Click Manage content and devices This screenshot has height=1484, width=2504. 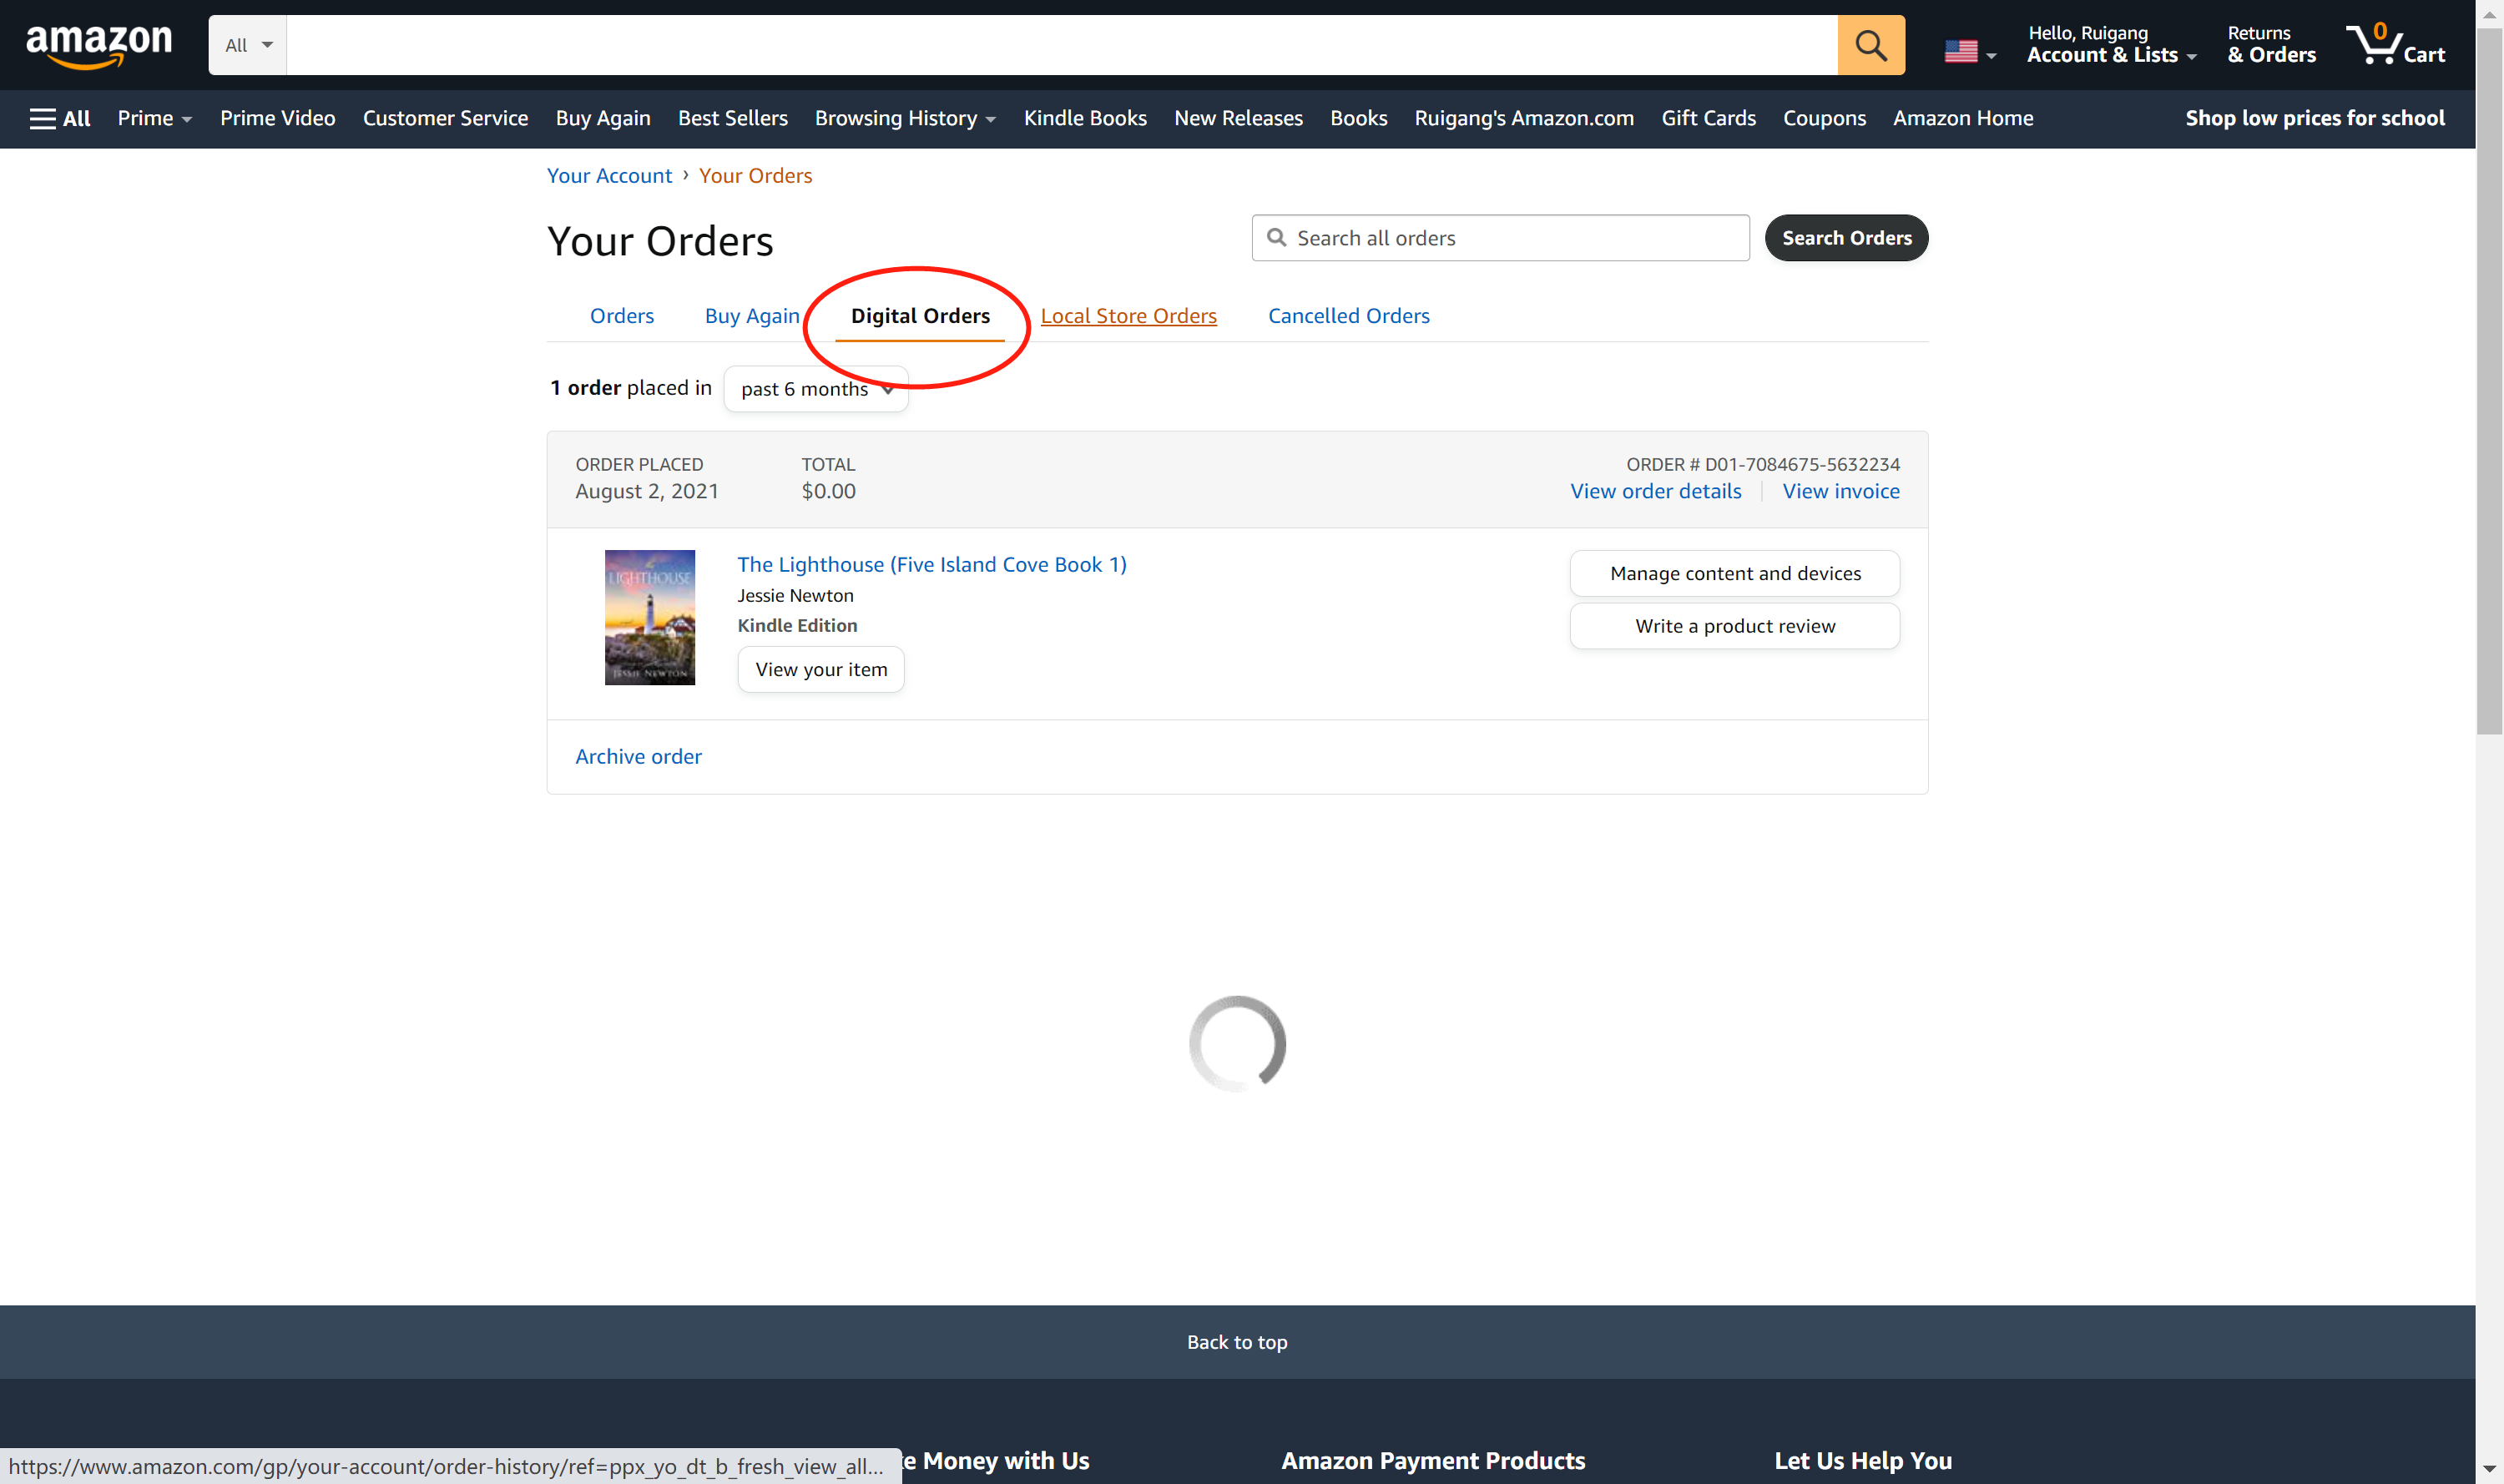(x=1734, y=574)
